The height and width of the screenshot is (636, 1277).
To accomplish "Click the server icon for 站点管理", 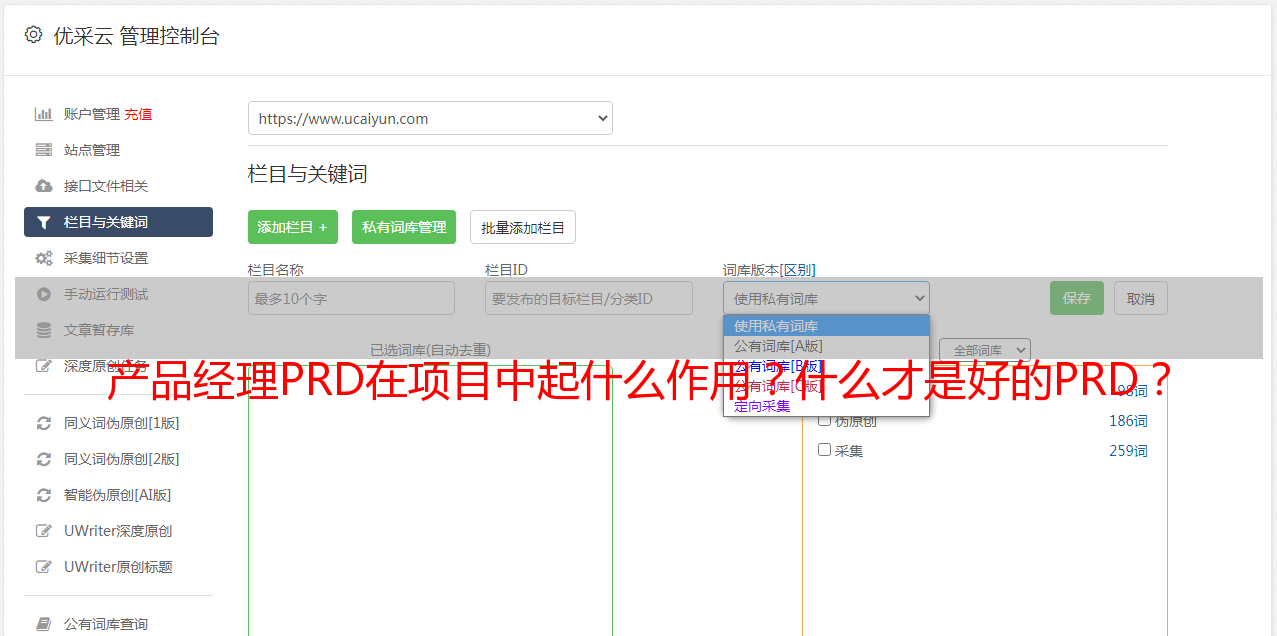I will click(43, 150).
